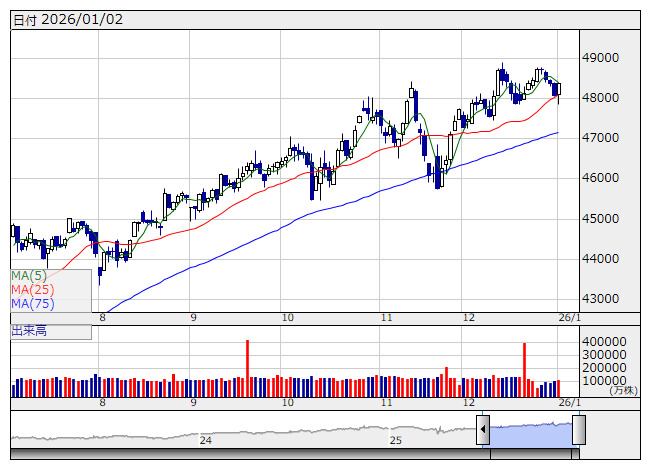Image resolution: width=653 pixels, height=470 pixels.
Task: Click the MA(5) legend label
Action: [x=29, y=276]
